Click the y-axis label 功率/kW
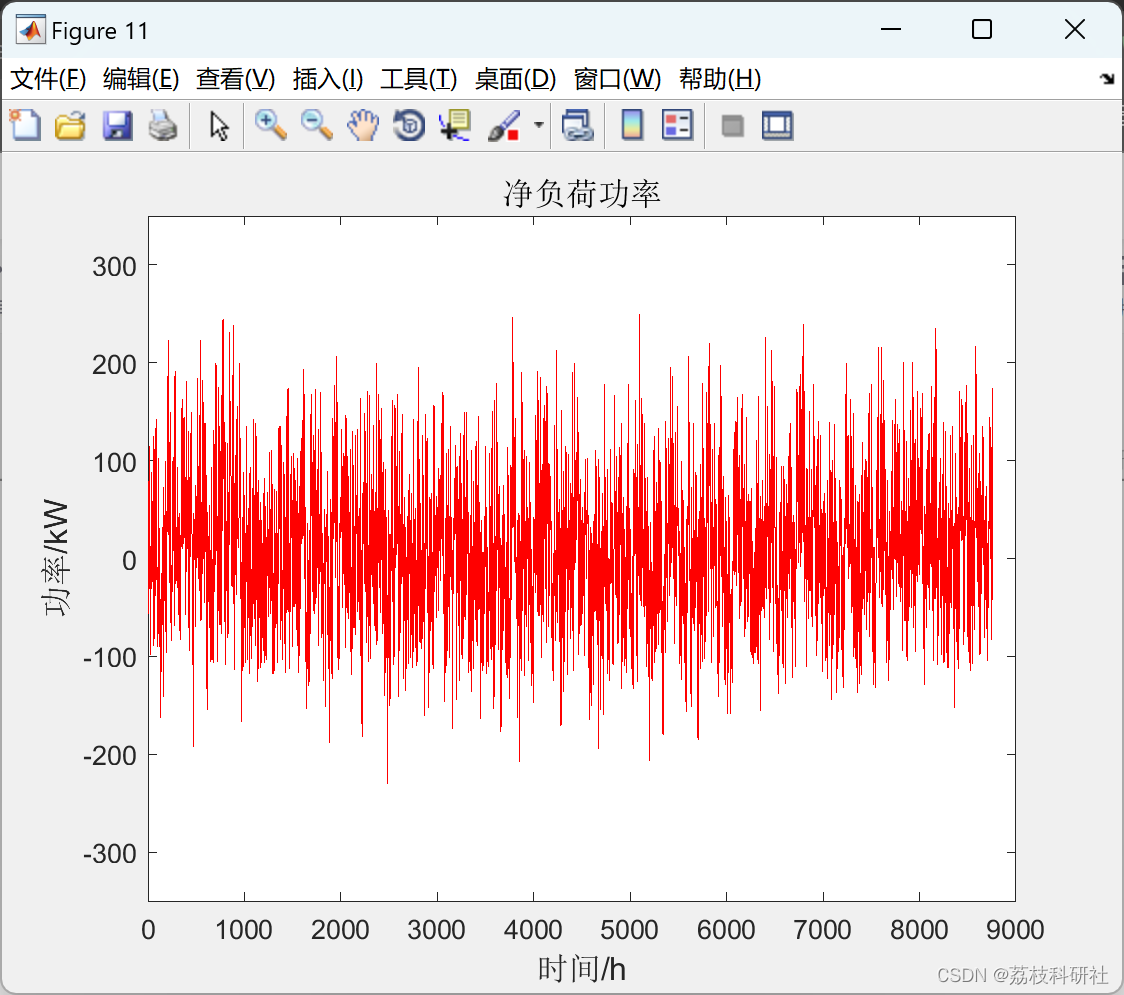 point(56,557)
